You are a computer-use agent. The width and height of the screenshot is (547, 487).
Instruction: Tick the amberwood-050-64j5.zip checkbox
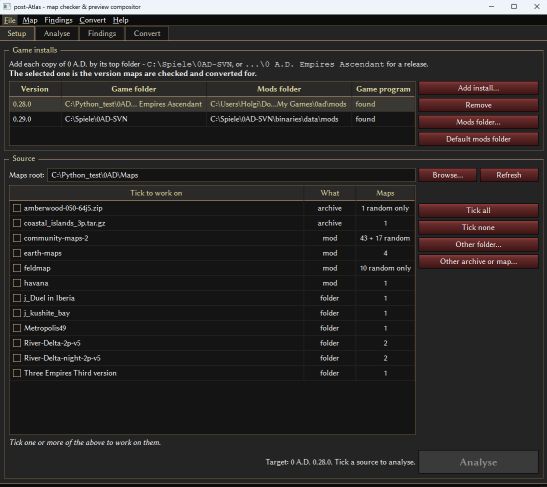[17, 208]
